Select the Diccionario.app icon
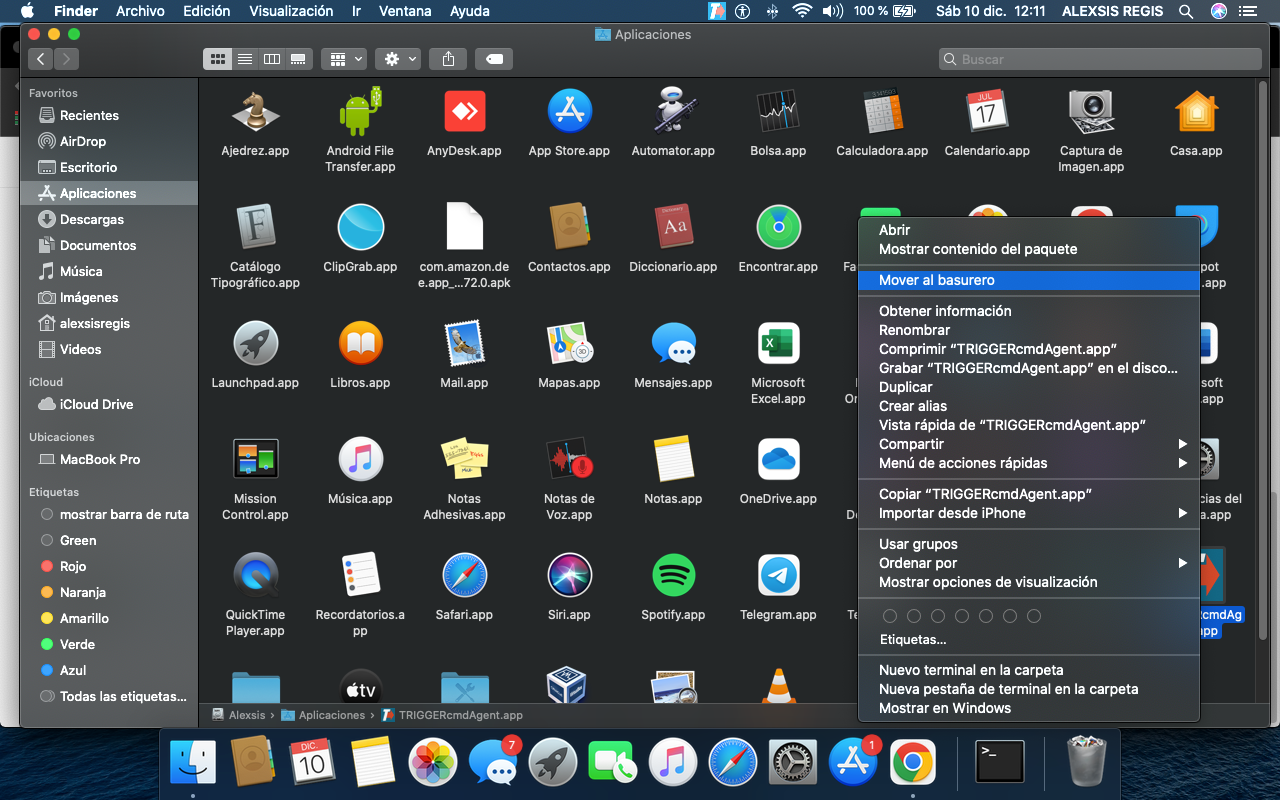The height and width of the screenshot is (800, 1280). pyautogui.click(x=673, y=227)
